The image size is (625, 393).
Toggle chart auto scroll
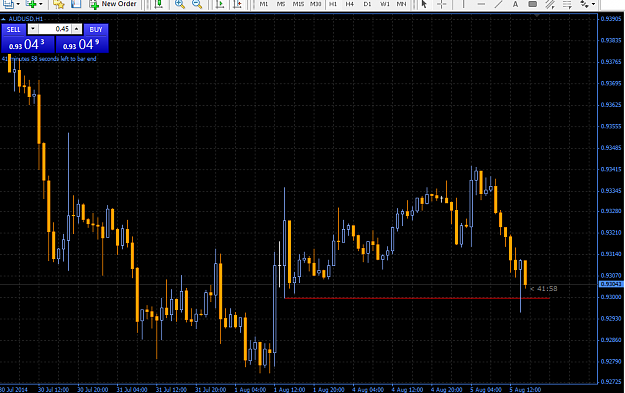pos(220,4)
